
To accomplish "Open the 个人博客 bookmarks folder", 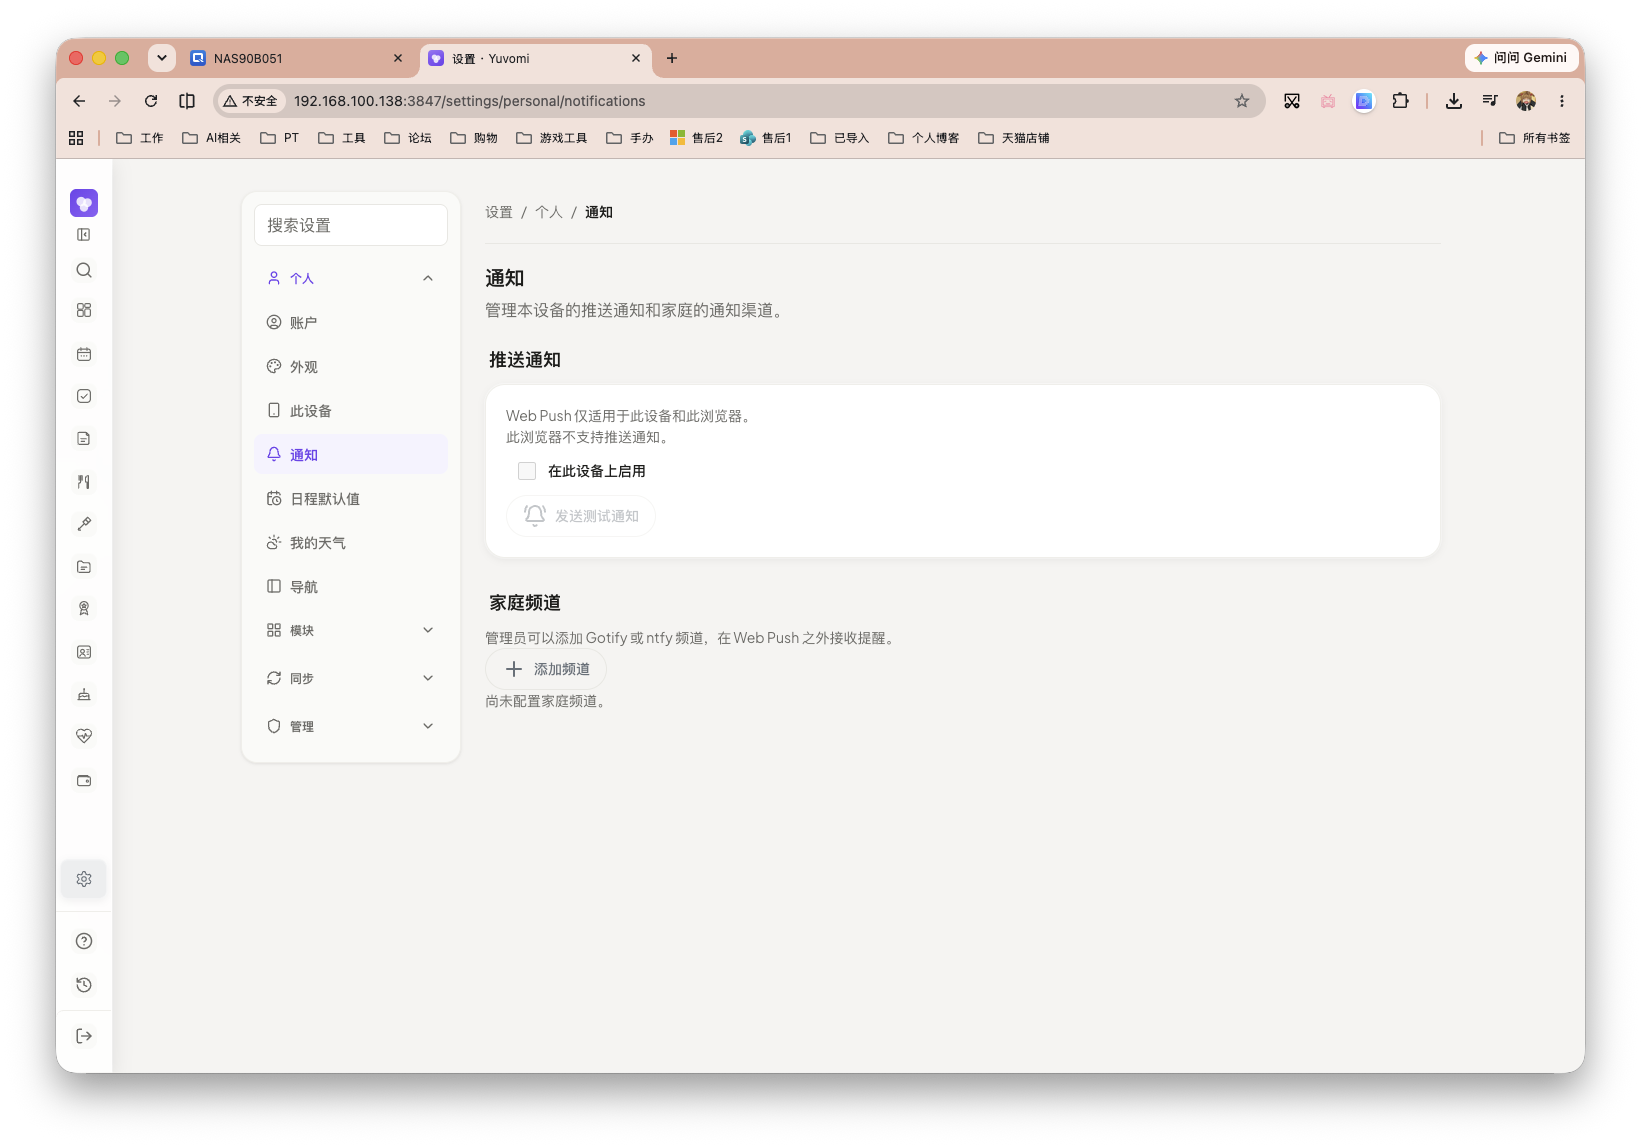I will [x=924, y=138].
